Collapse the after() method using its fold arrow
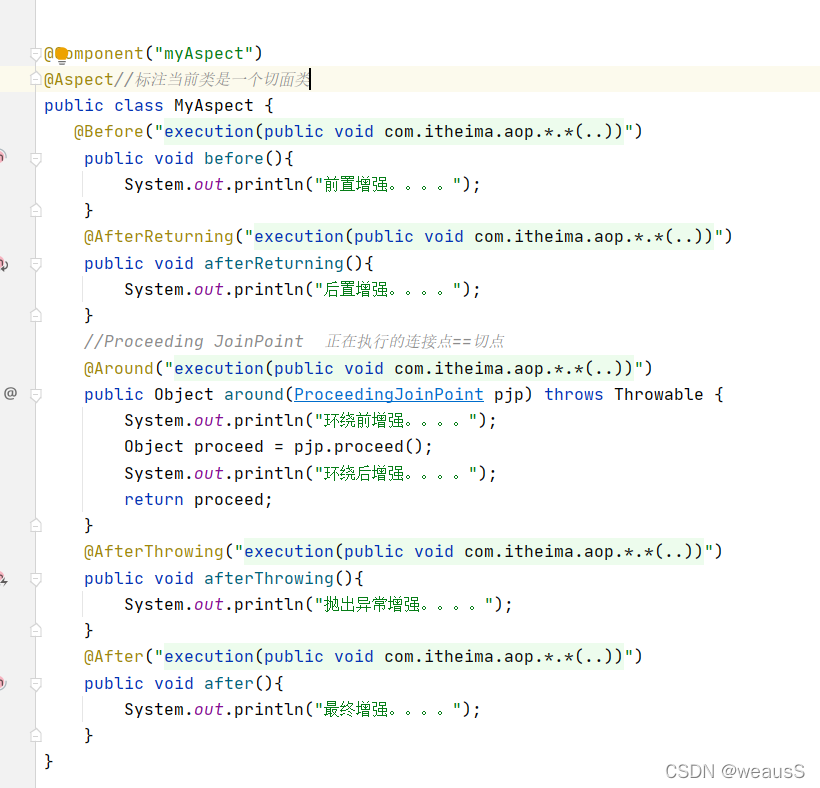 (36, 684)
